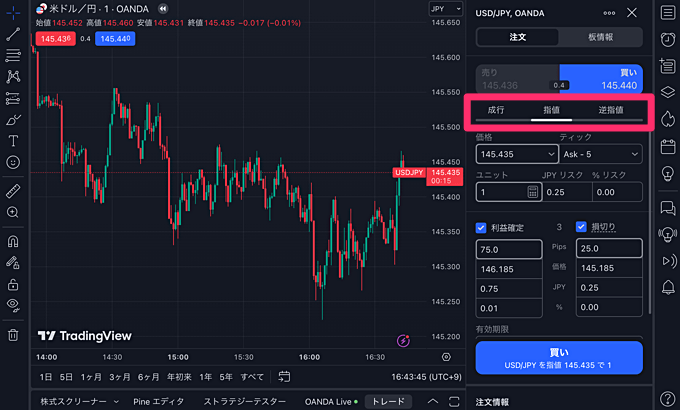
Task: Open the ティック Ask - 5 dropdown
Action: point(601,154)
